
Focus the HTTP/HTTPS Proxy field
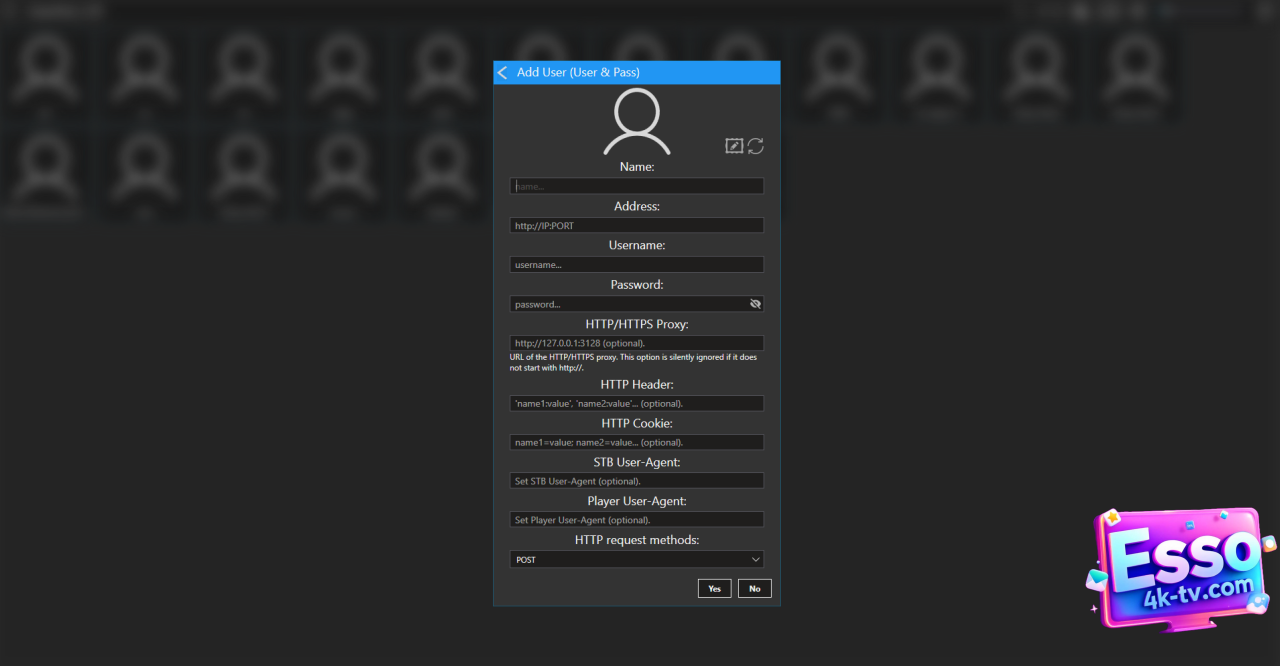pos(636,343)
